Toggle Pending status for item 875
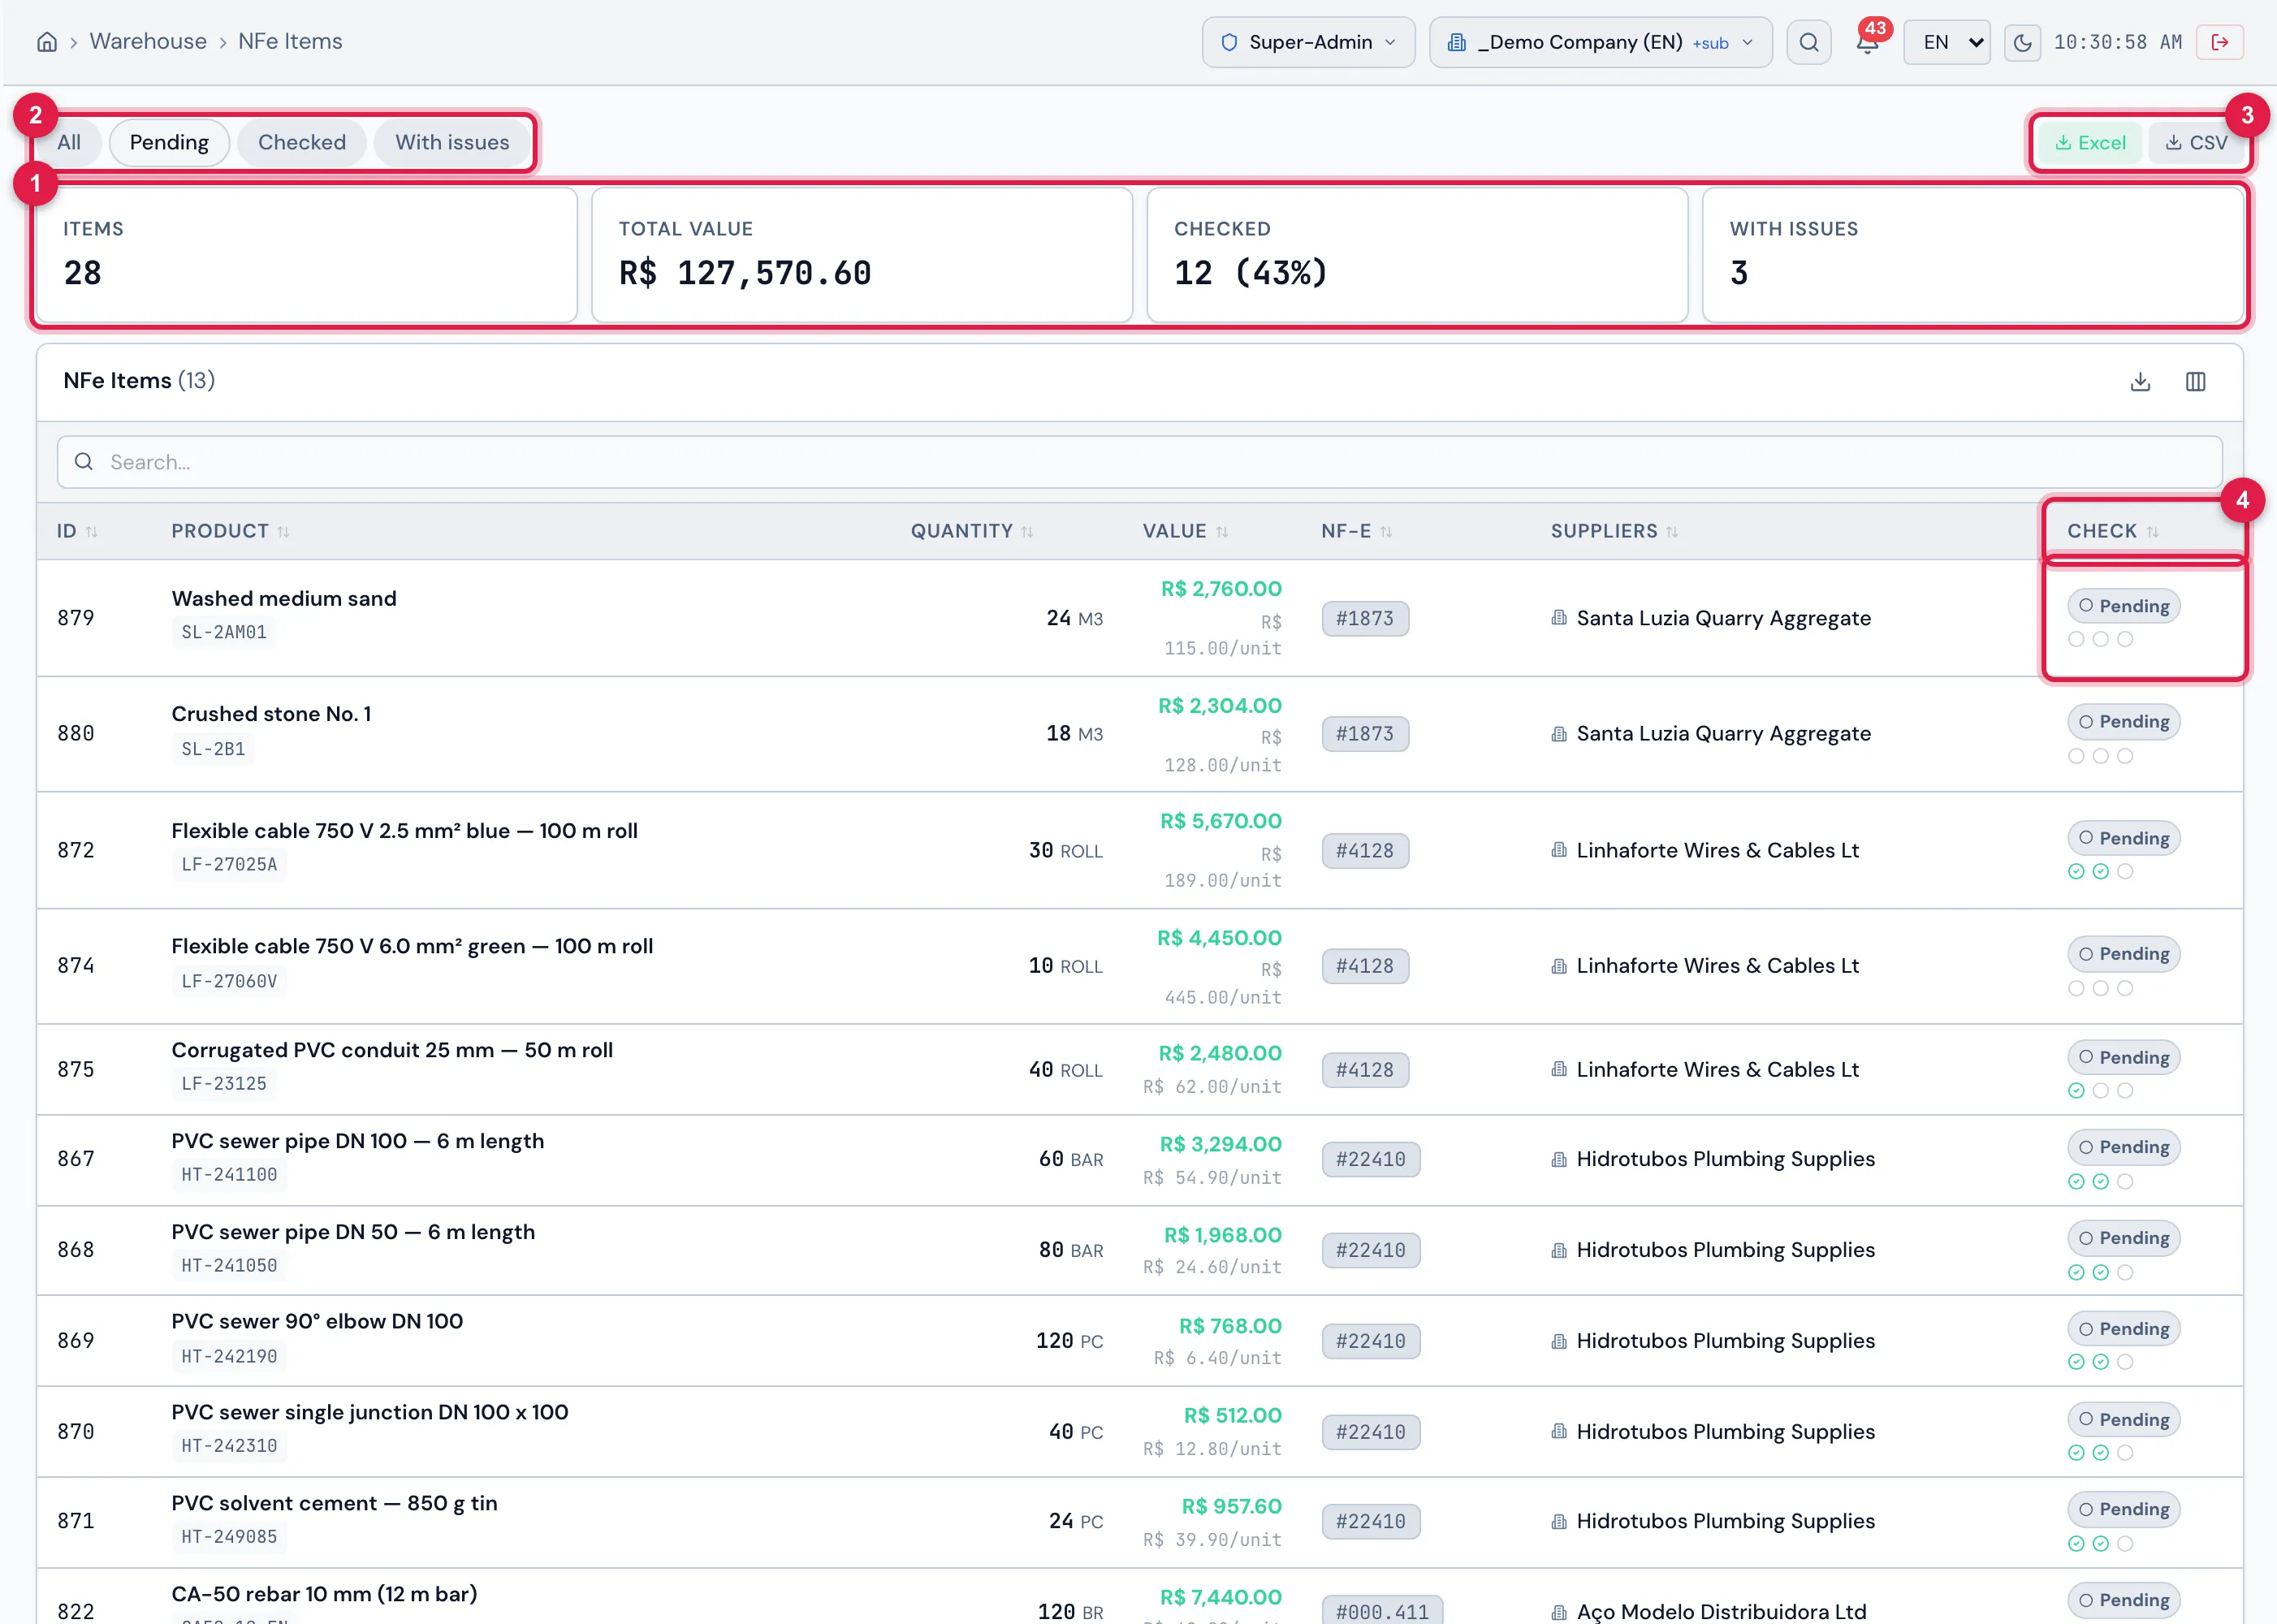Viewport: 2277px width, 1624px height. (2124, 1057)
